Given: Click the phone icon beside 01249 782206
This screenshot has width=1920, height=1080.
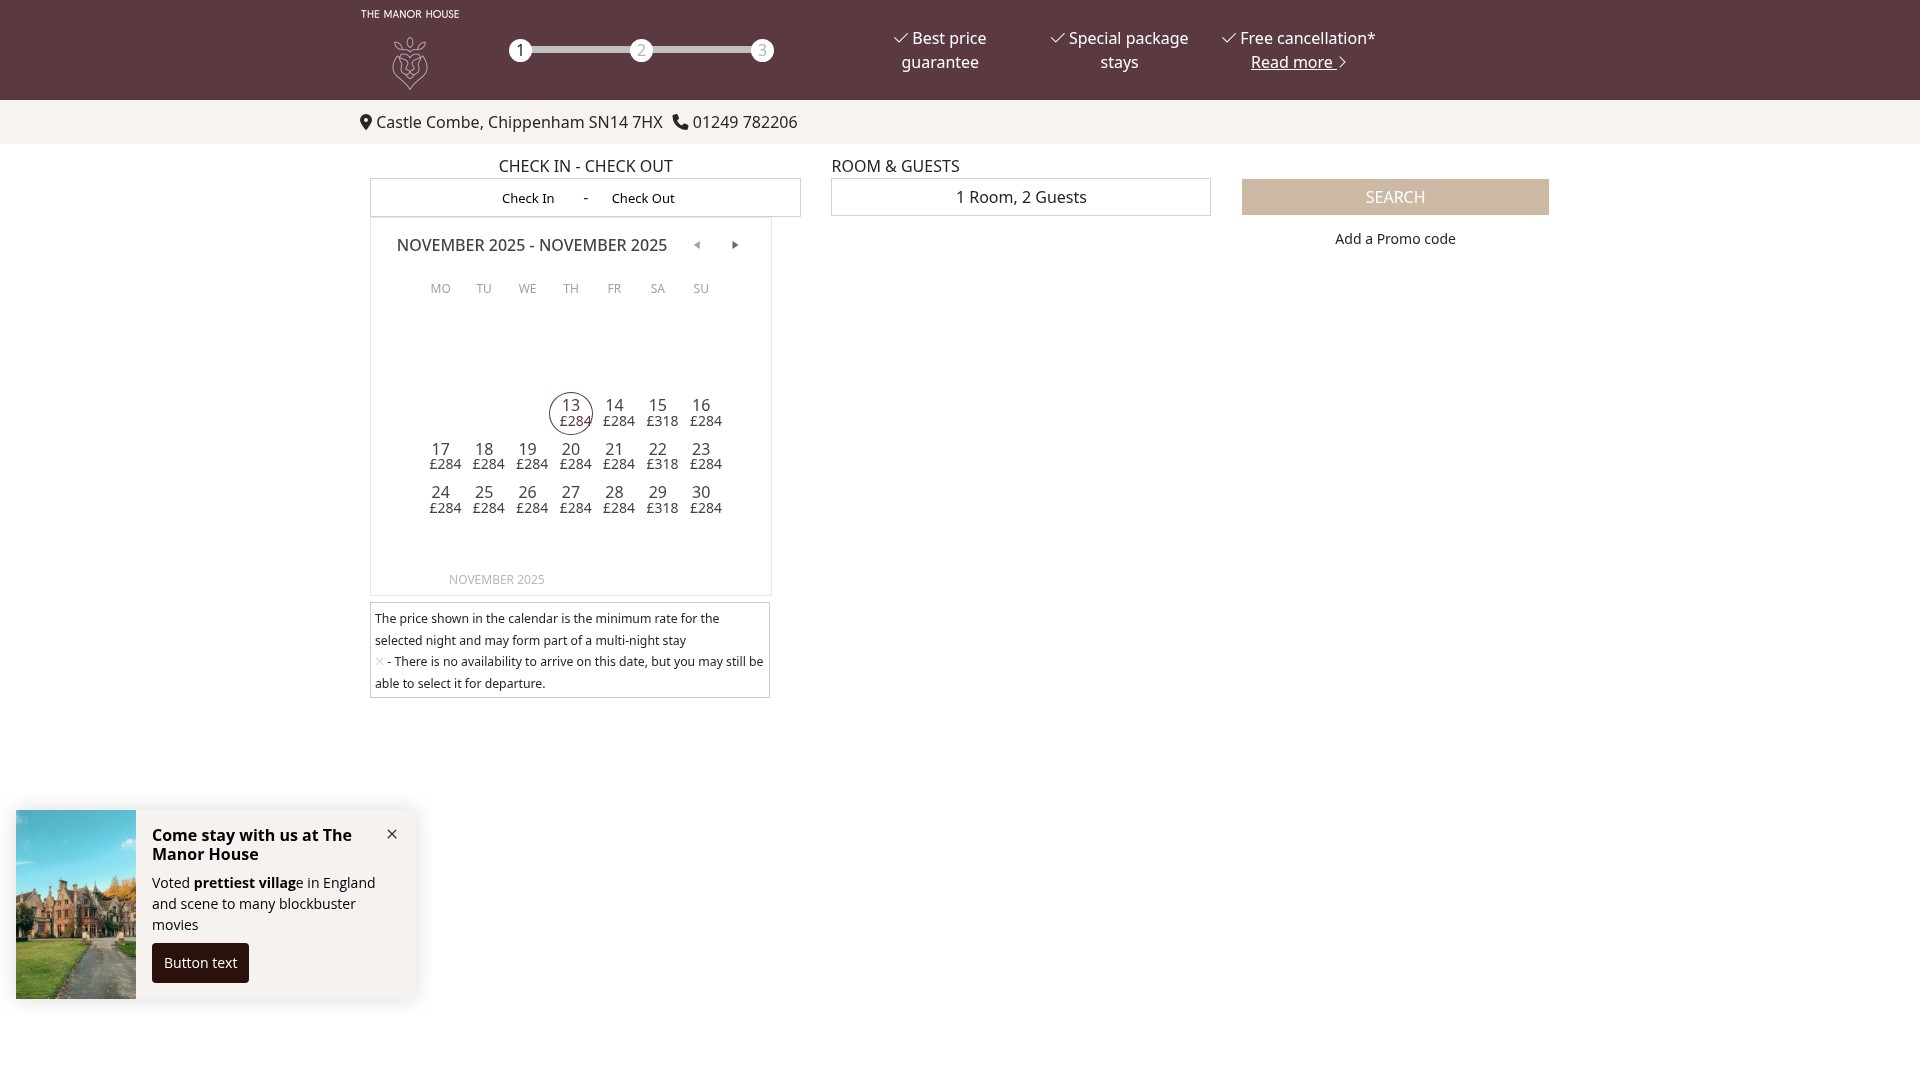Looking at the screenshot, I should [x=680, y=122].
